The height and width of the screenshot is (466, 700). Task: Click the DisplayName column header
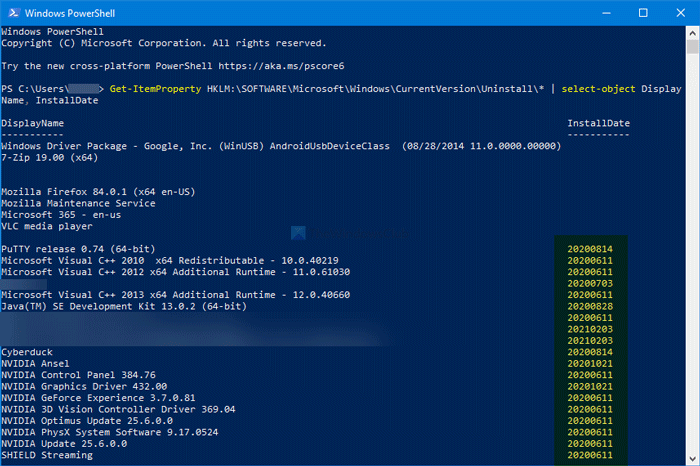pyautogui.click(x=34, y=122)
